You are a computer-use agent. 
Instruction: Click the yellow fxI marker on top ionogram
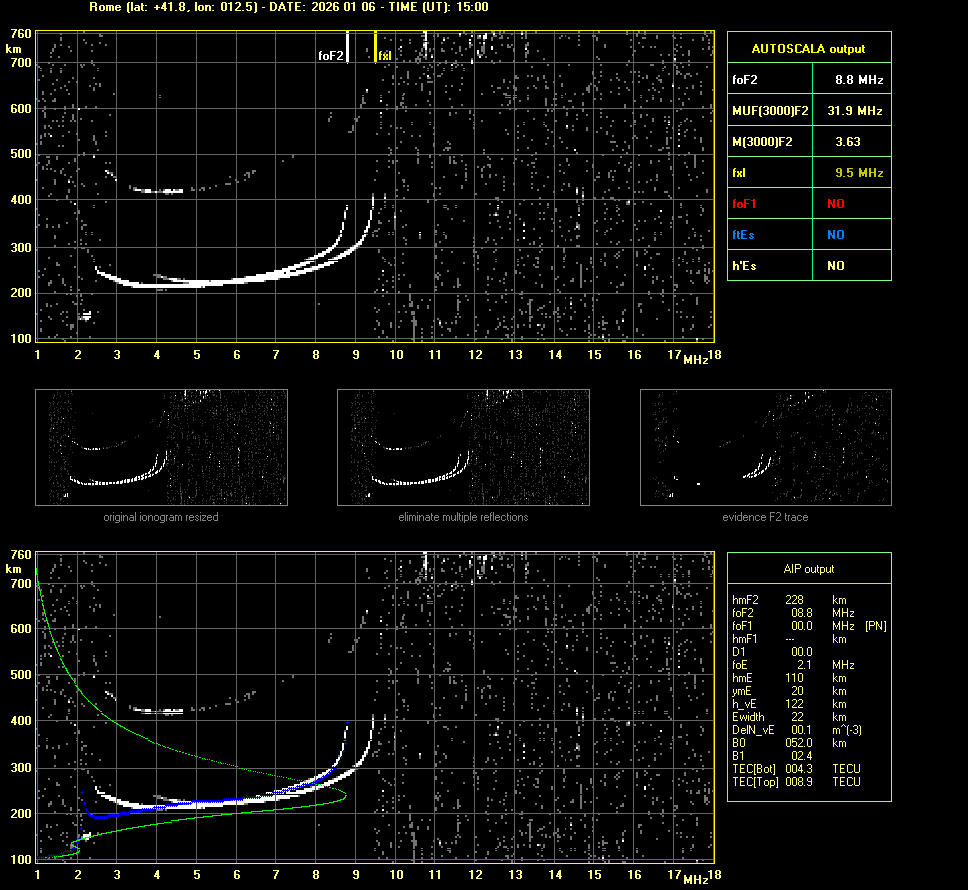tap(376, 47)
